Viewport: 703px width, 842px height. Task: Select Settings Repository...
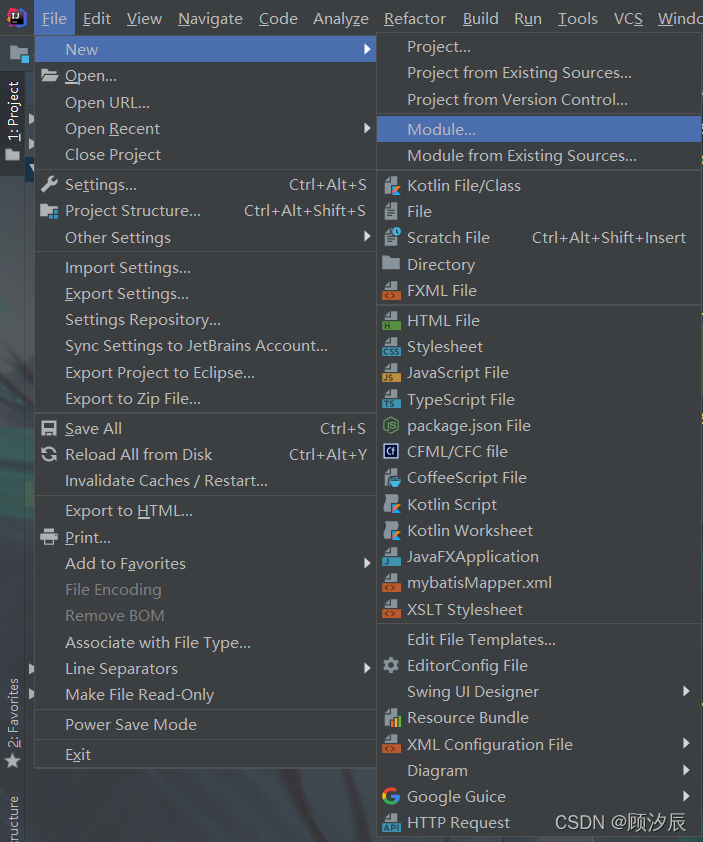[x=205, y=320]
